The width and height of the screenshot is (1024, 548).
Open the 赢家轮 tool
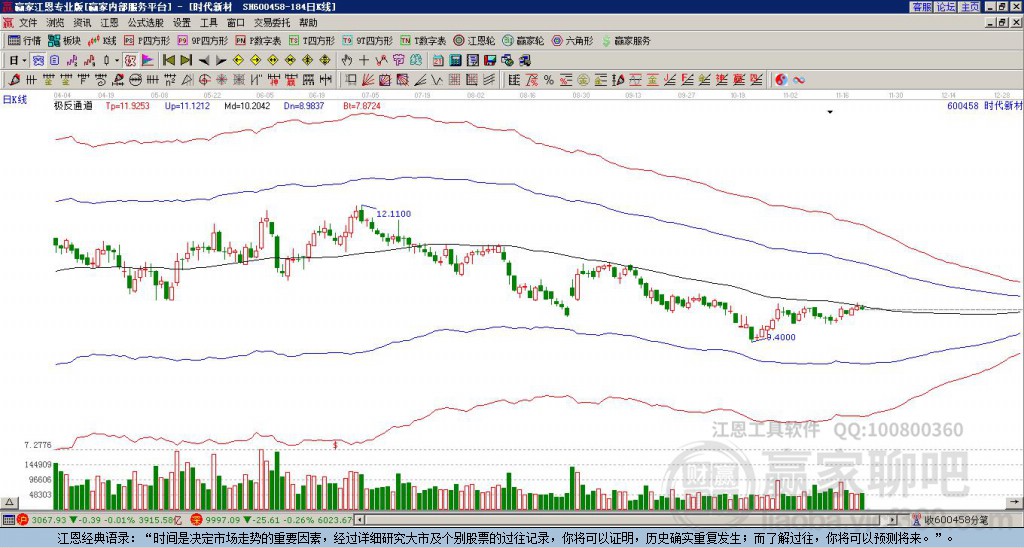(523, 41)
